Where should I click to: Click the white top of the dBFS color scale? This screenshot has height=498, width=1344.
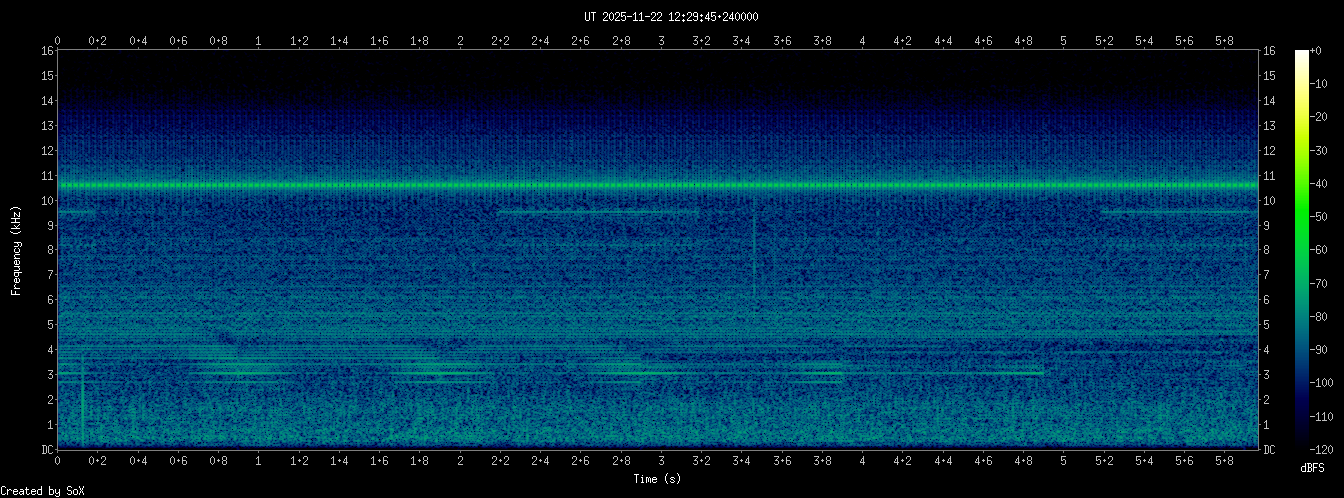click(x=1301, y=55)
